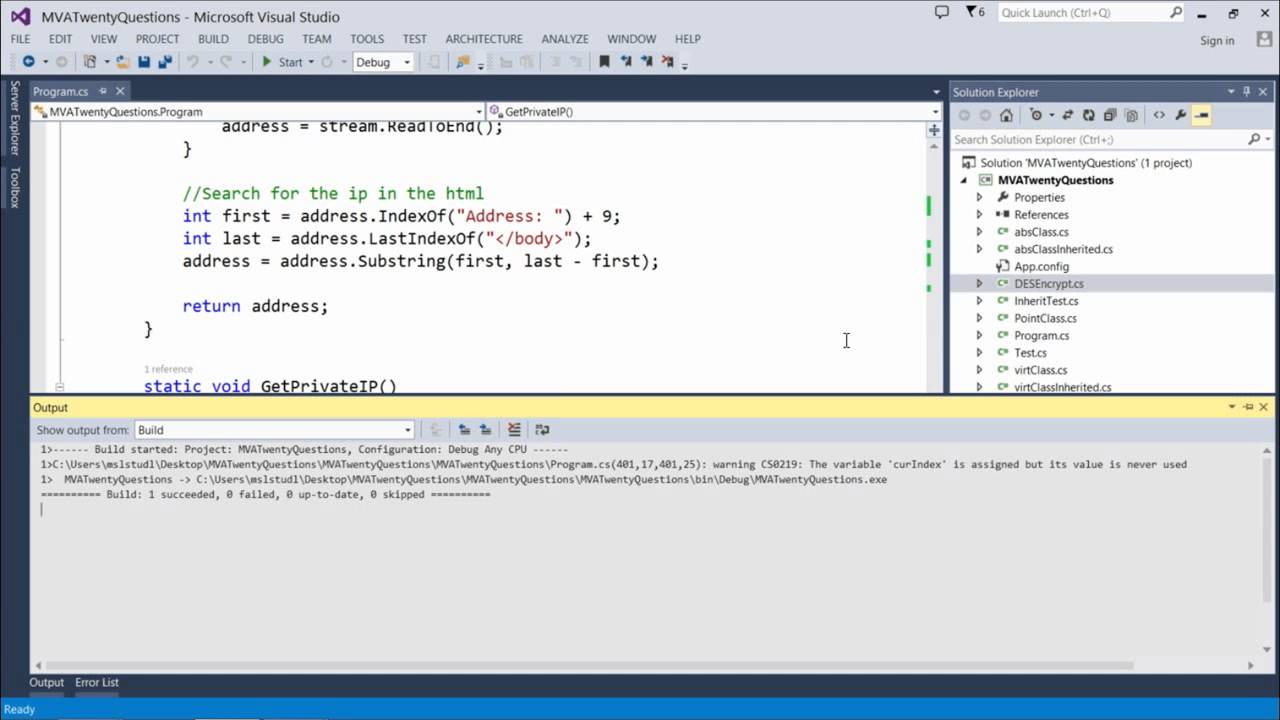The image size is (1280, 720).
Task: Expand the References node
Action: (x=979, y=215)
